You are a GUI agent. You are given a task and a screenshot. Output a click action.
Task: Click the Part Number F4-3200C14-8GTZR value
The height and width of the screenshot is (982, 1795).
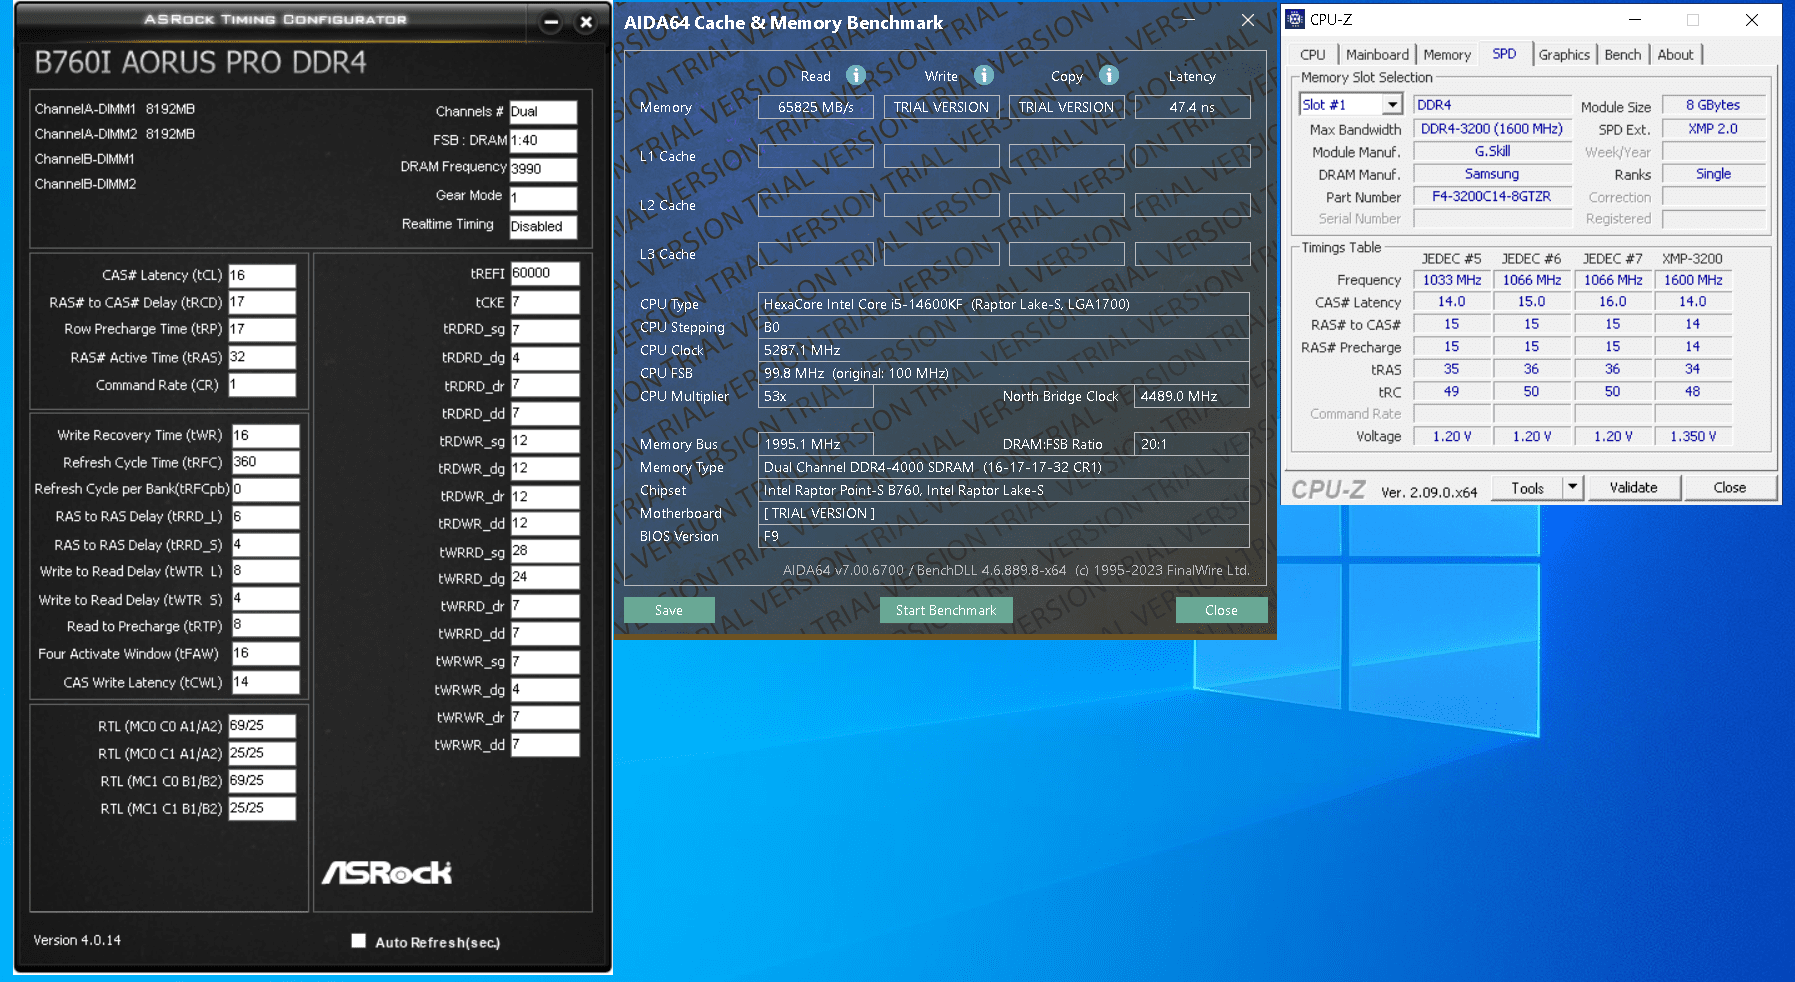point(1491,197)
